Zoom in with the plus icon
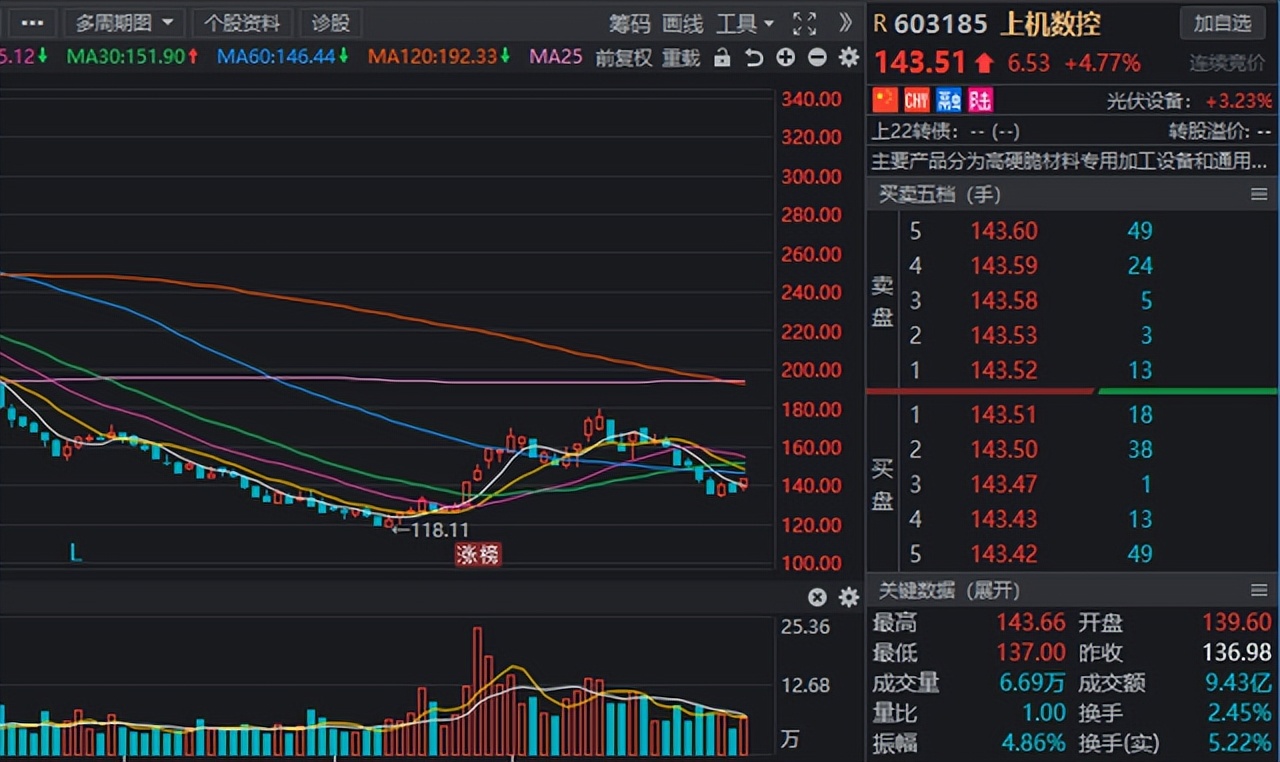Viewport: 1280px width, 762px height. pos(786,58)
